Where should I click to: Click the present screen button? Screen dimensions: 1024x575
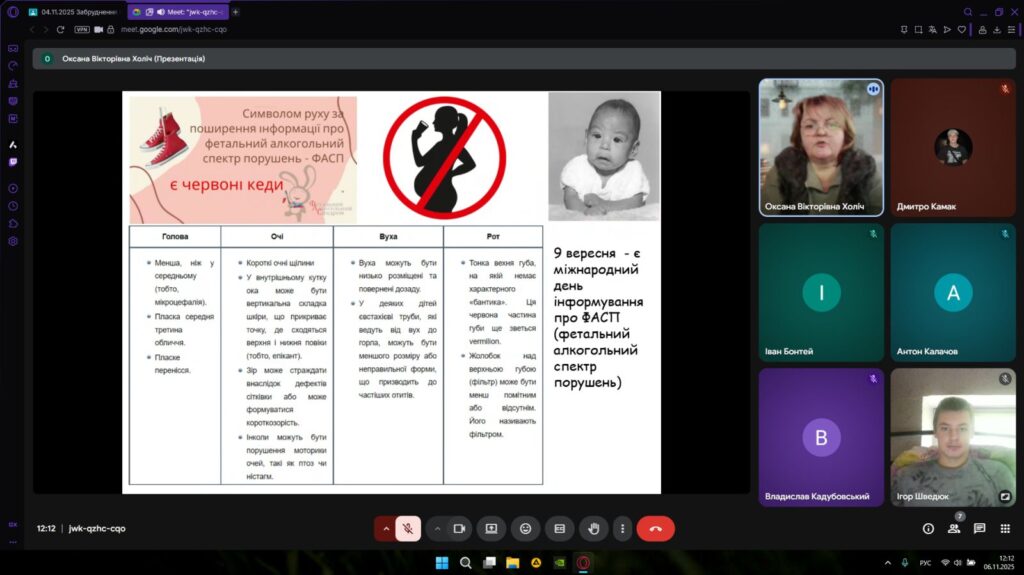[492, 528]
